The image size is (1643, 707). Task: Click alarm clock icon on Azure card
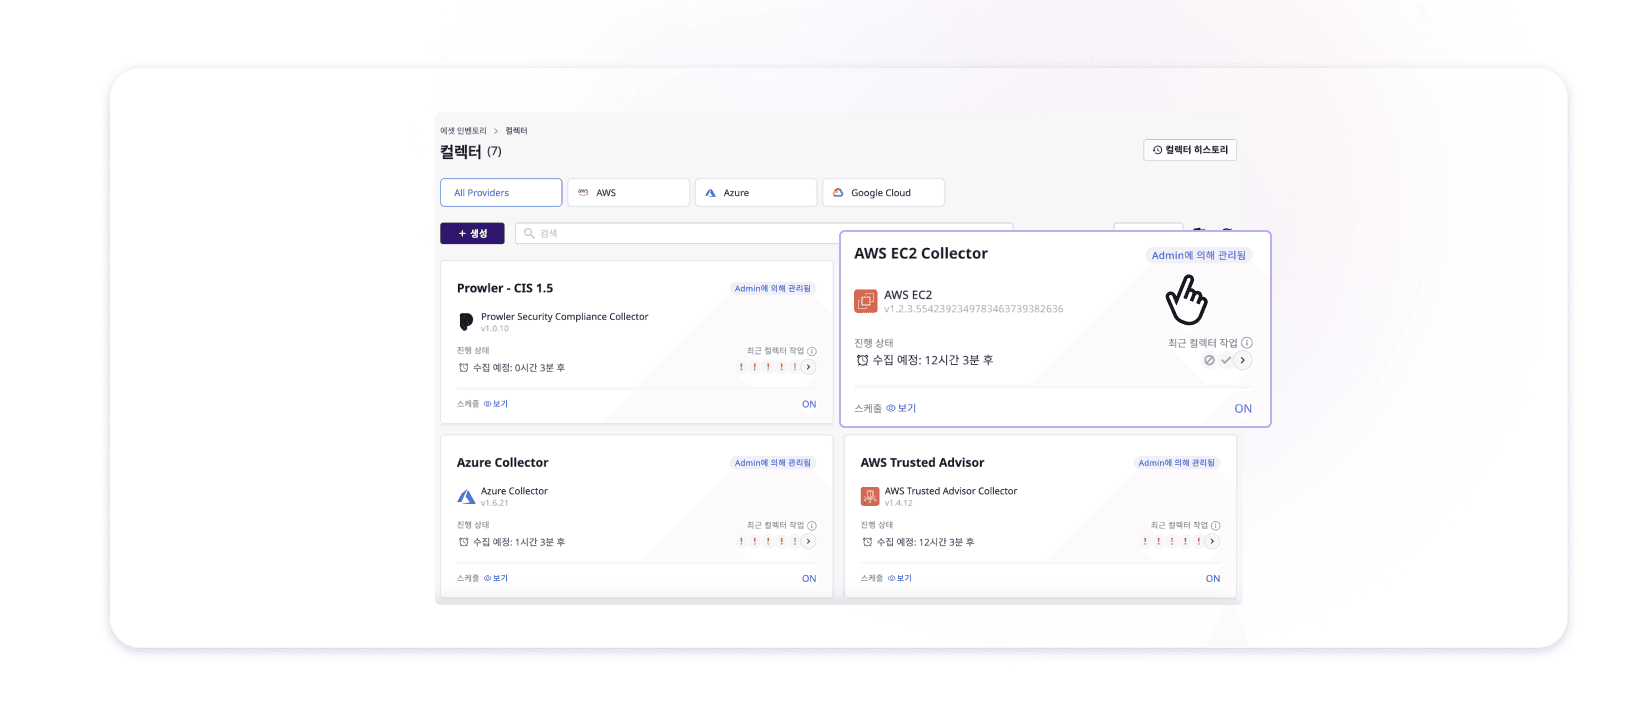(463, 541)
